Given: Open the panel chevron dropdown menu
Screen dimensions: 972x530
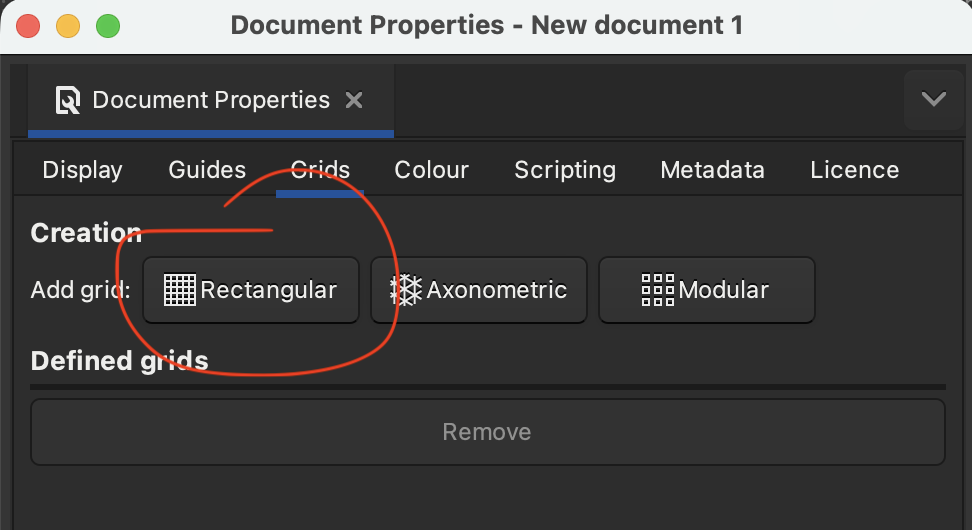Looking at the screenshot, I should (x=934, y=99).
